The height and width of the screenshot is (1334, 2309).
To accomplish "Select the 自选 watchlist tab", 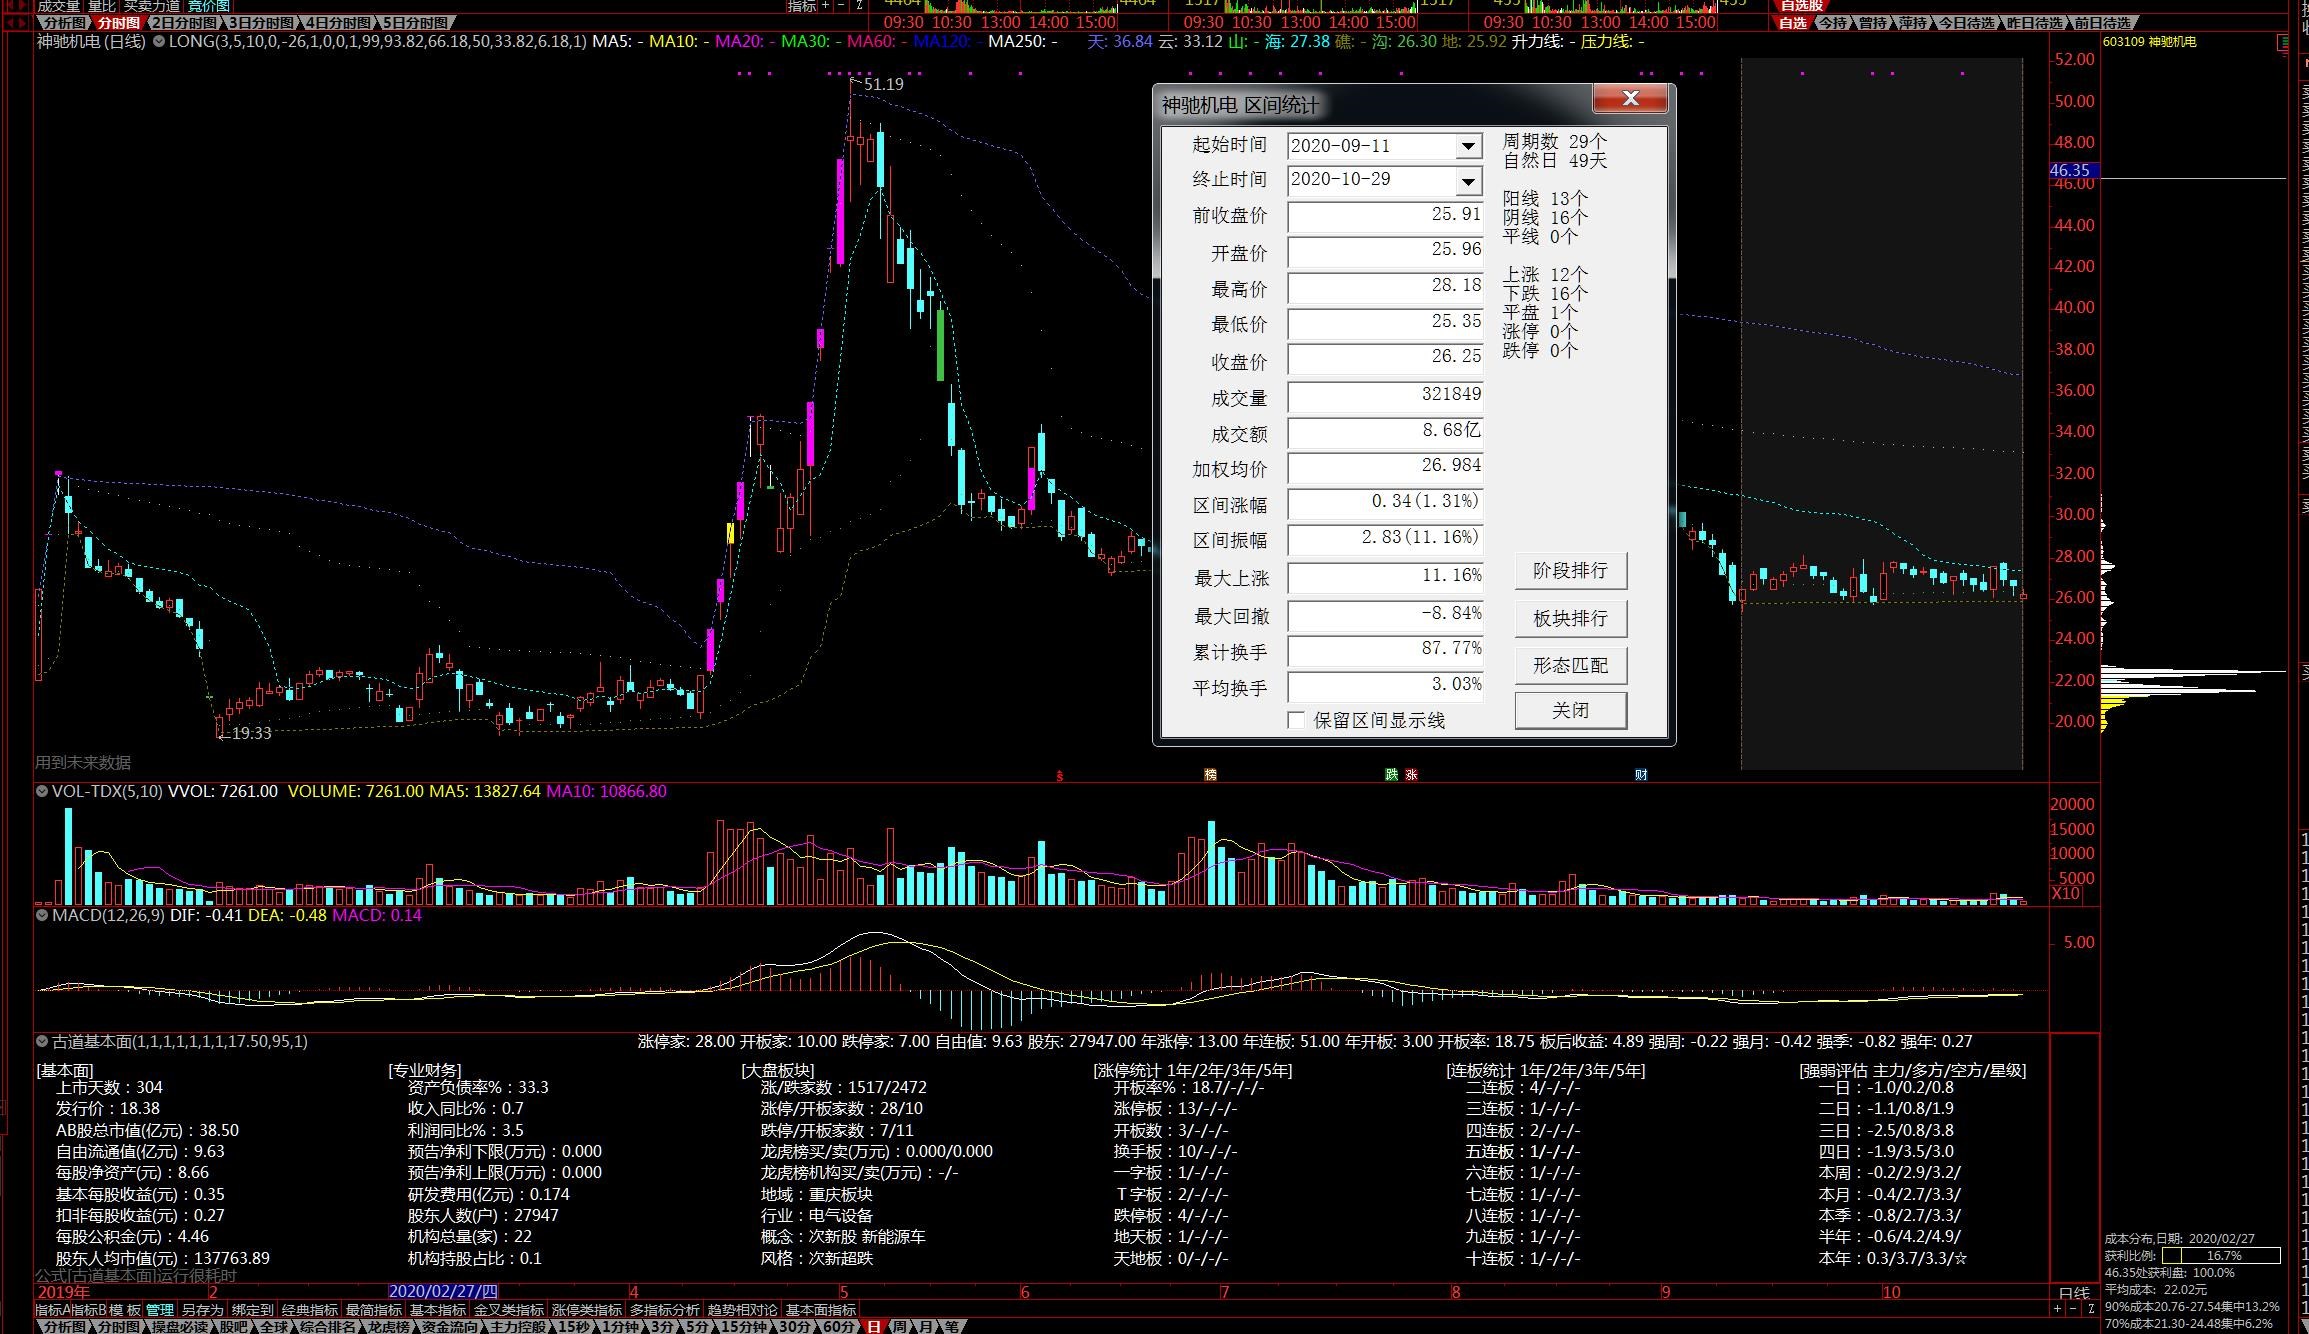I will 1793,23.
